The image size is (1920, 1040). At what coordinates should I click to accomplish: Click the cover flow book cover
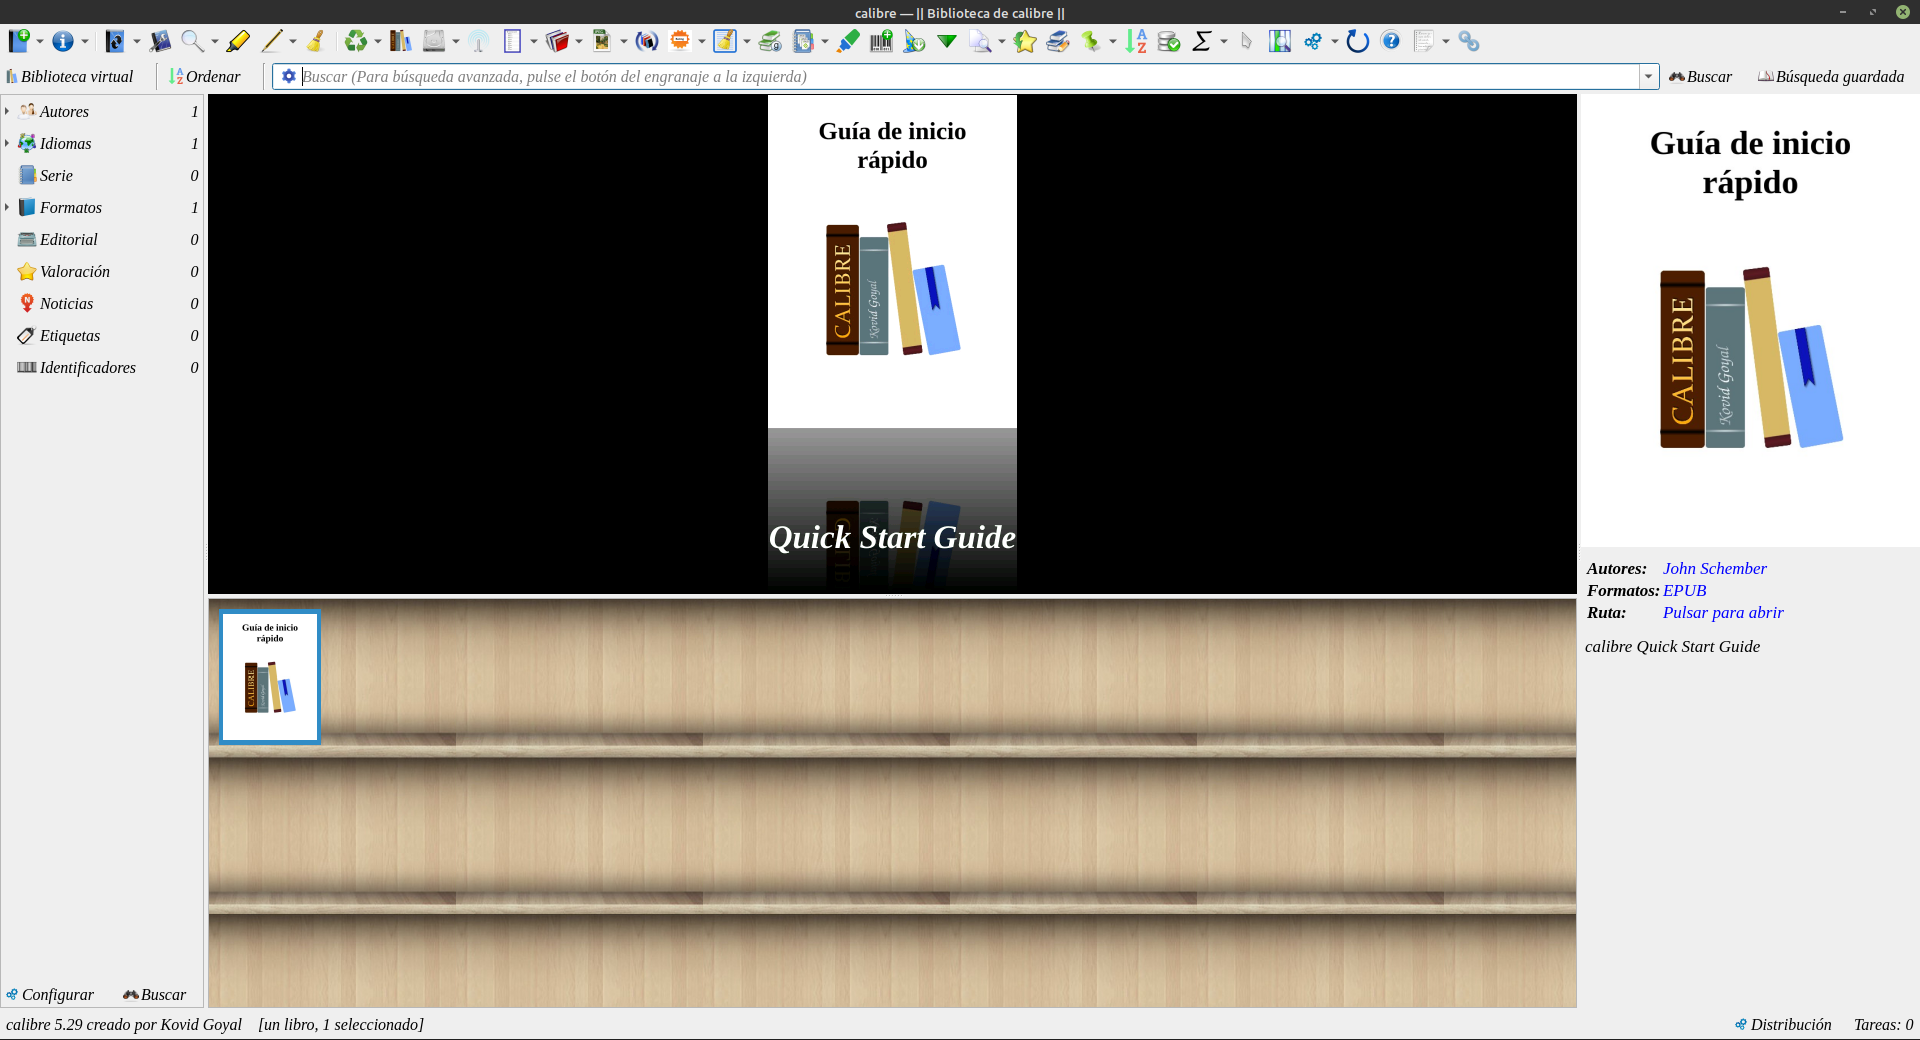coord(892,262)
